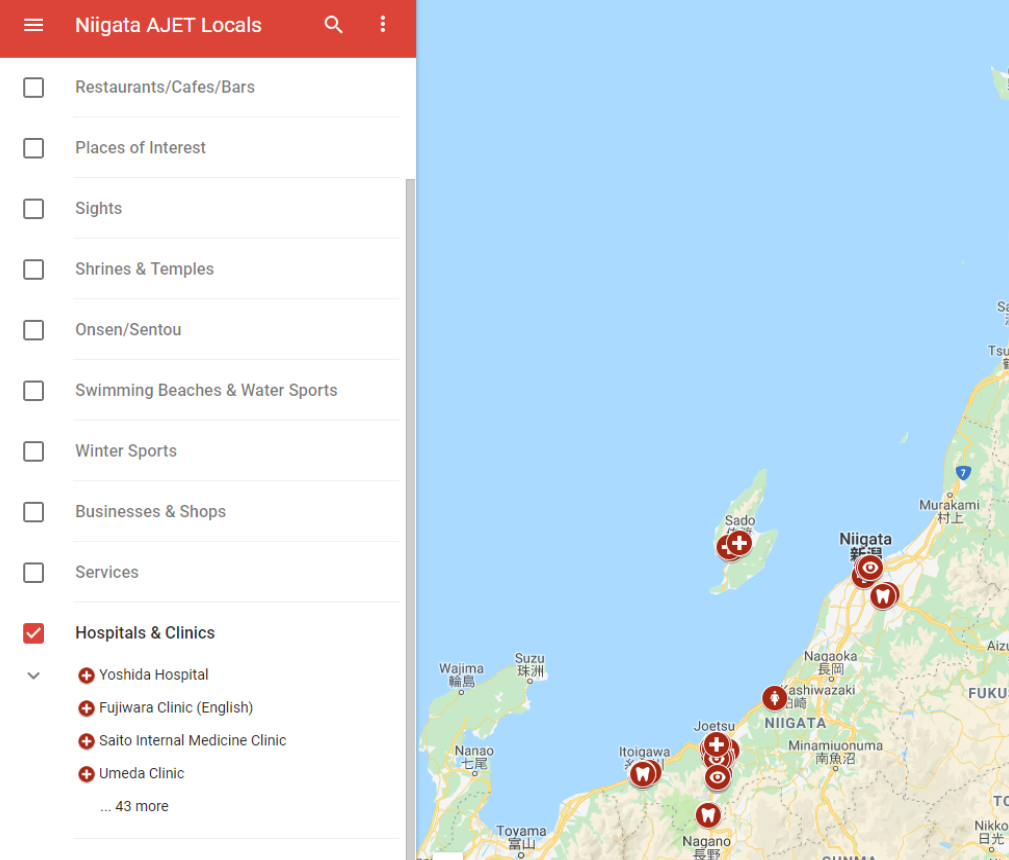
Task: Click the Nagaoka city label on map
Action: click(x=831, y=662)
